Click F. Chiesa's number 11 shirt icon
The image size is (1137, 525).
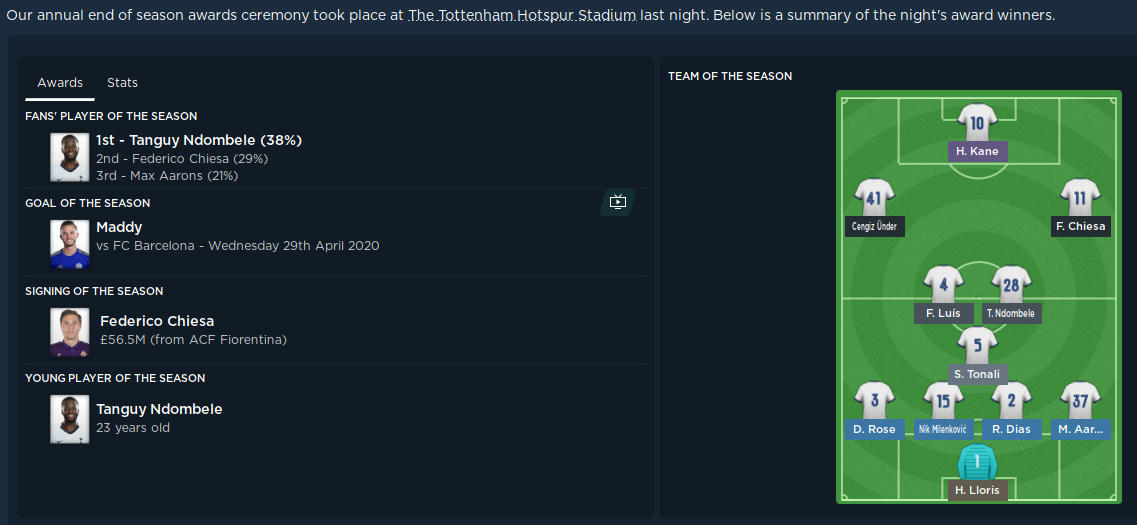point(1080,198)
